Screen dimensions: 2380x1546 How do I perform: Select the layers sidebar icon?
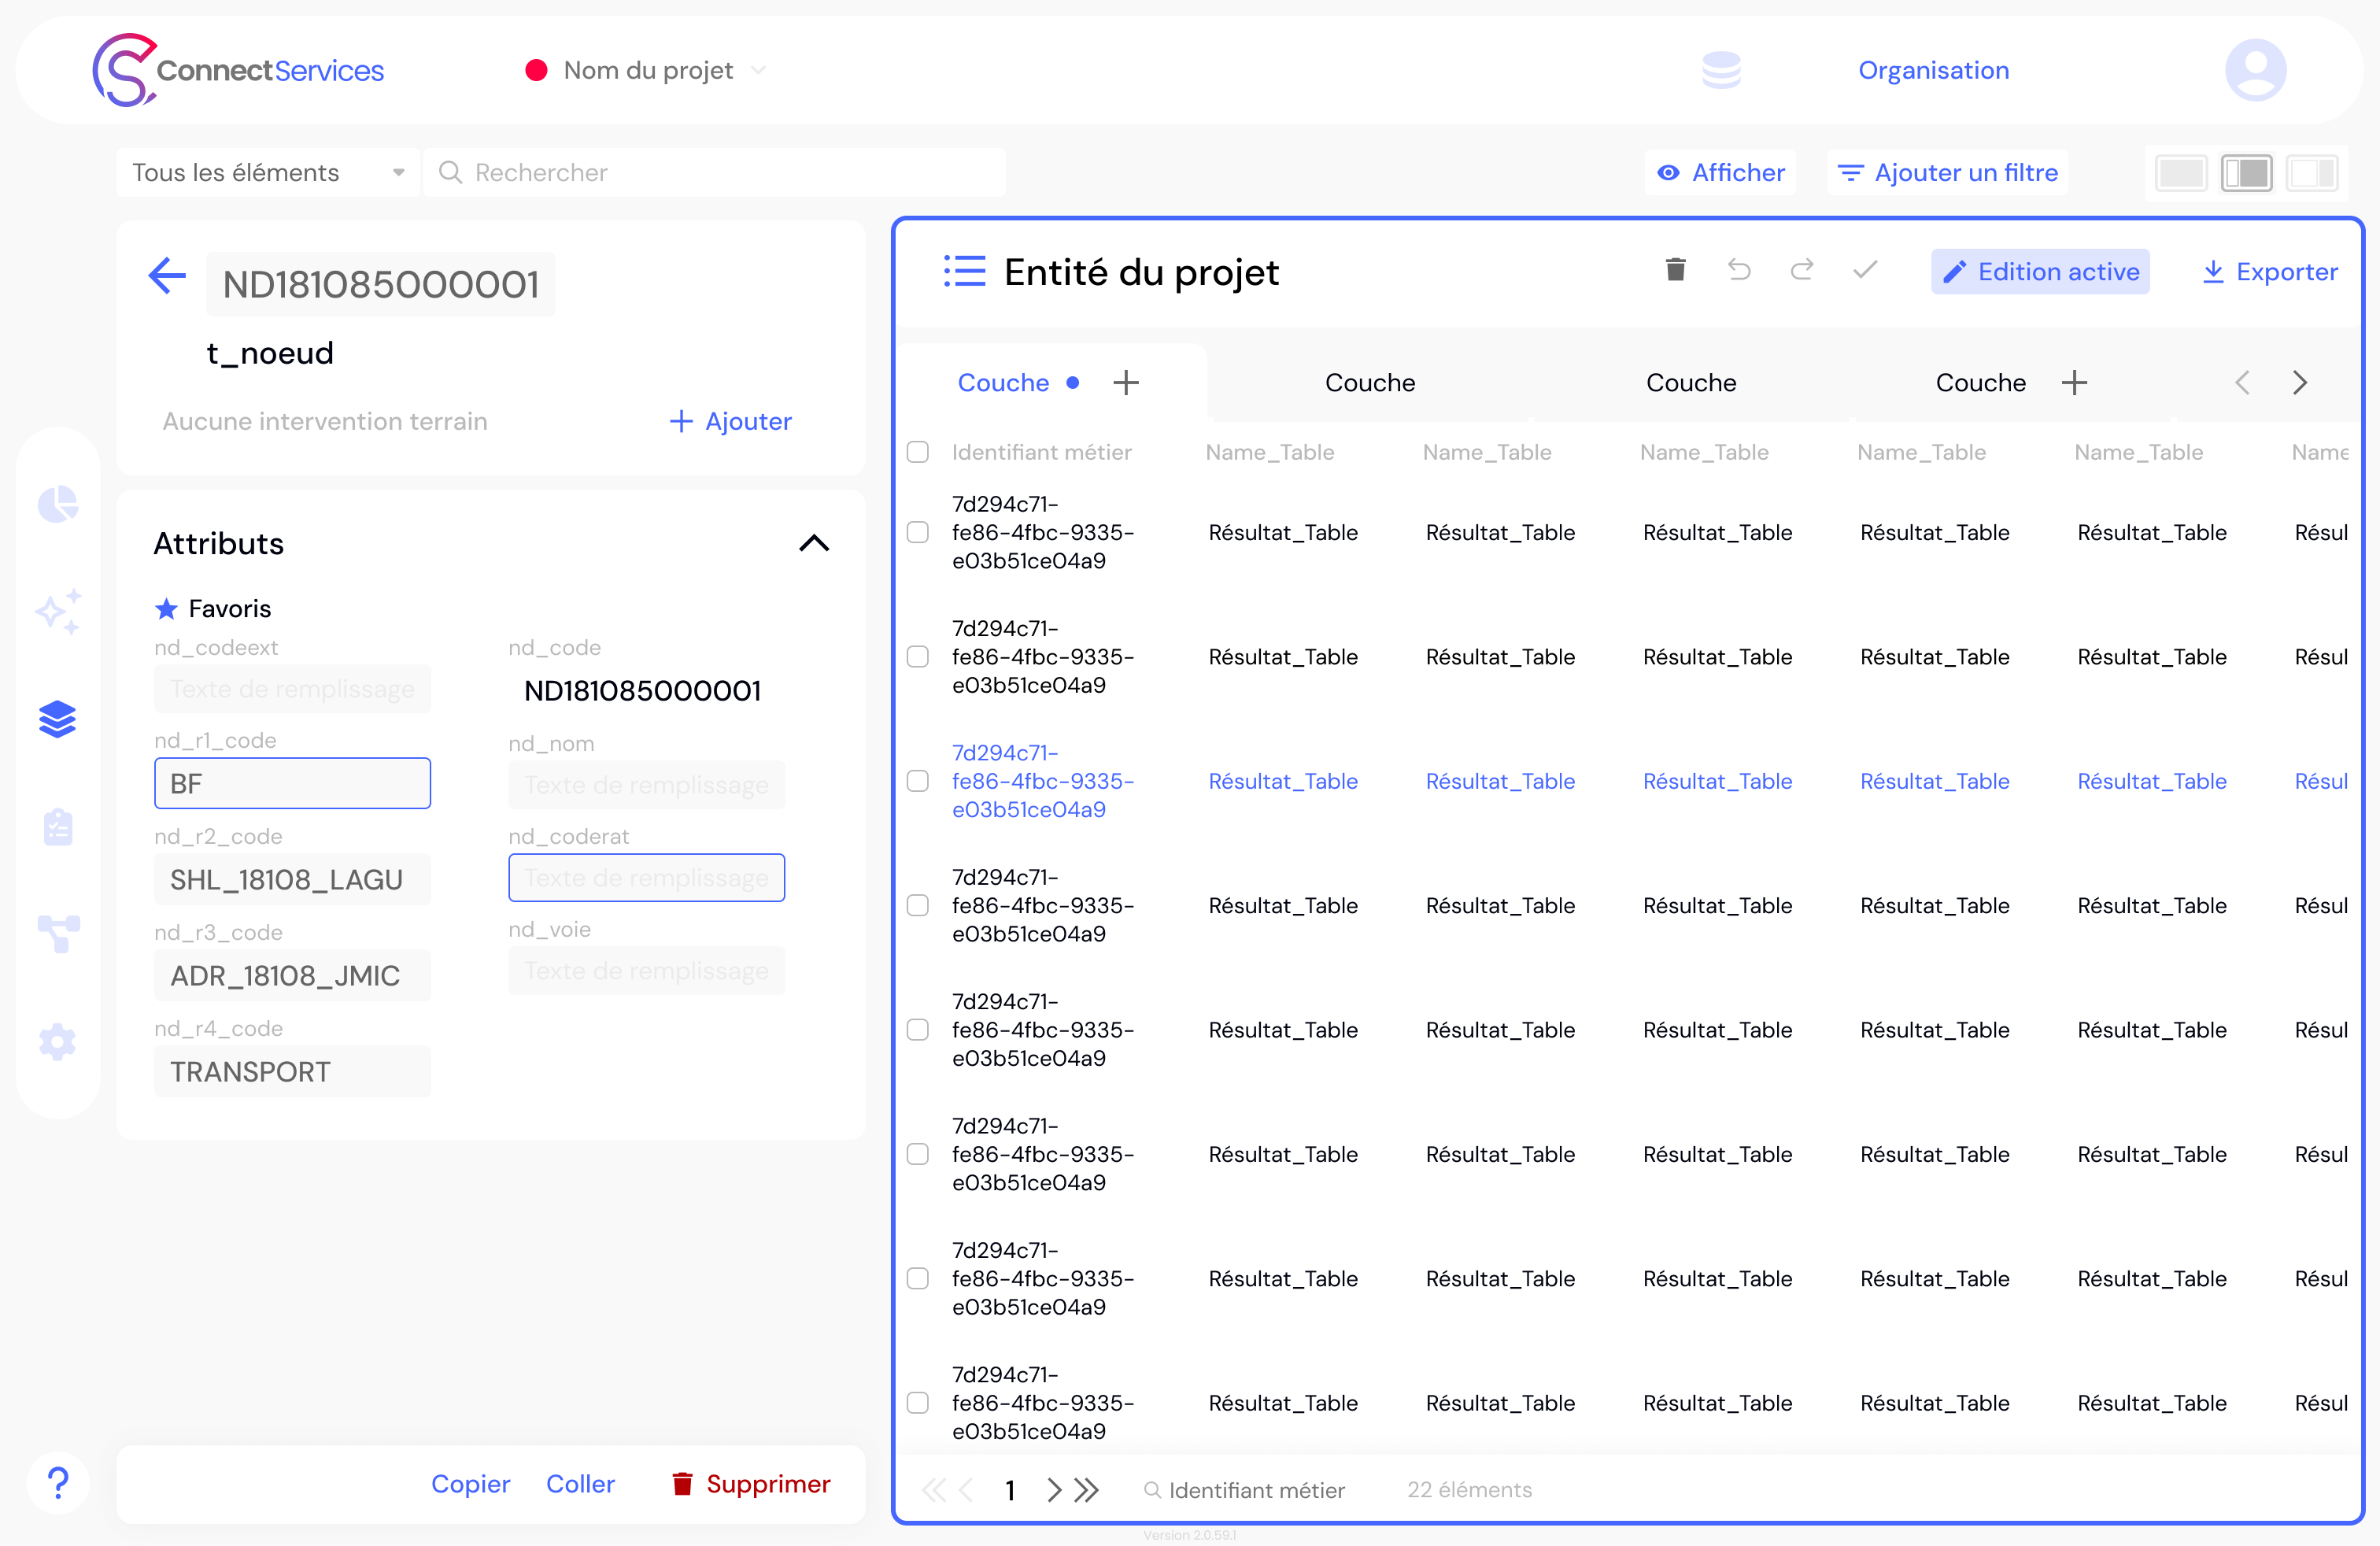point(58,718)
